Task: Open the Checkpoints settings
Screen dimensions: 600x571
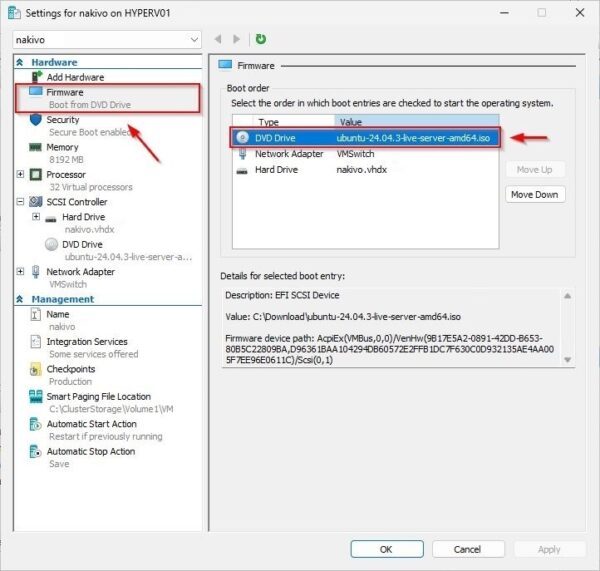Action: (x=108, y=375)
